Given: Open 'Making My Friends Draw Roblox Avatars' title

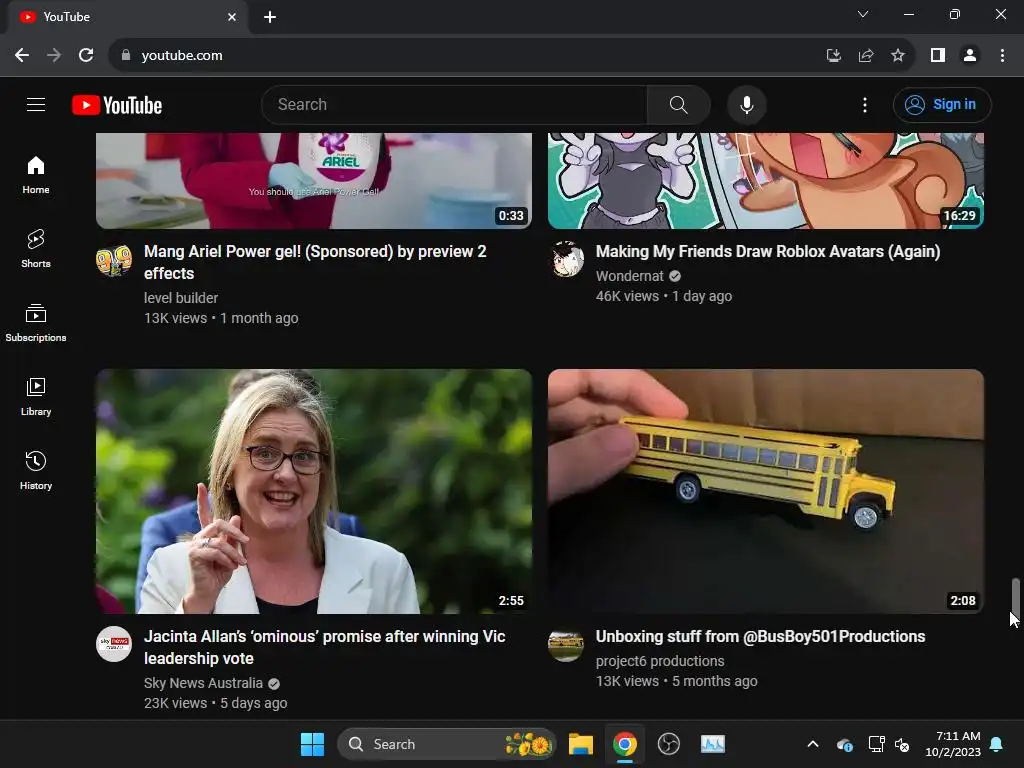Looking at the screenshot, I should [x=768, y=251].
